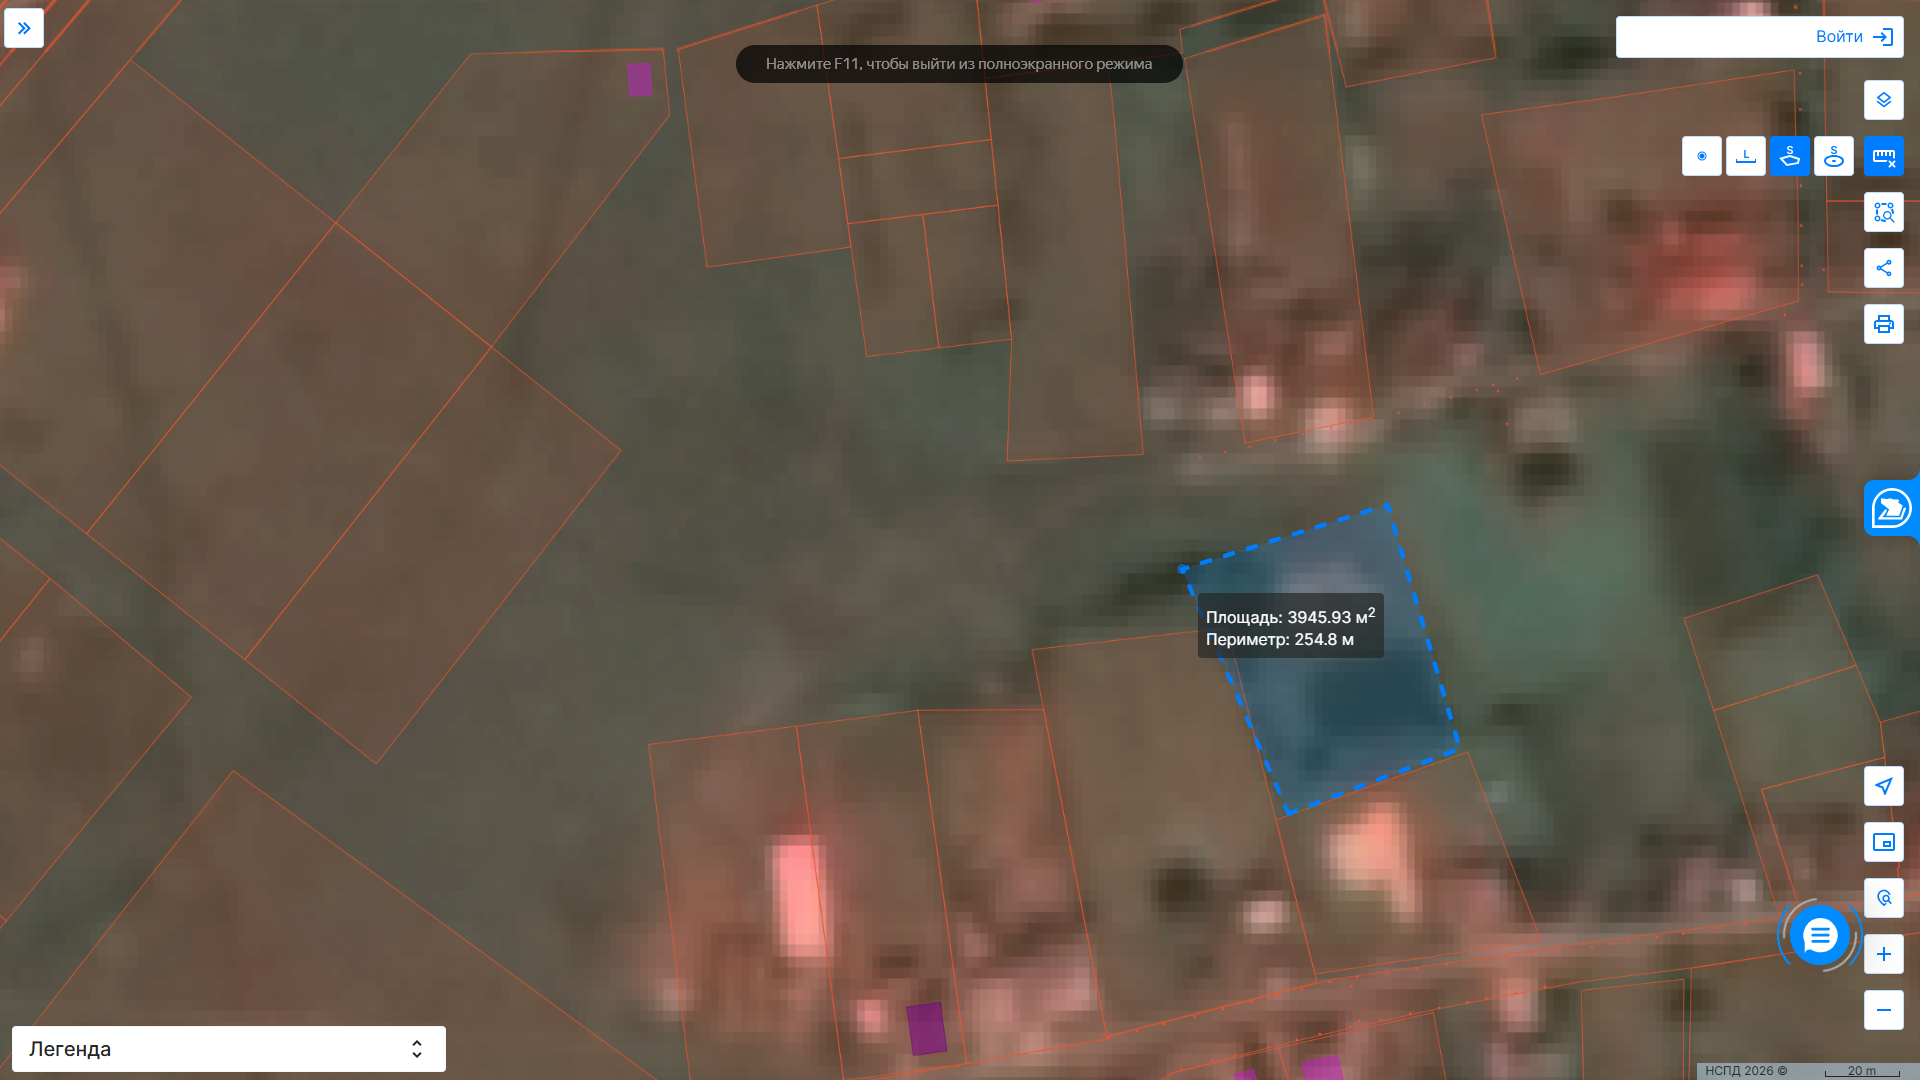This screenshot has height=1080, width=1920.
Task: Open the chat support bubble
Action: click(1819, 936)
